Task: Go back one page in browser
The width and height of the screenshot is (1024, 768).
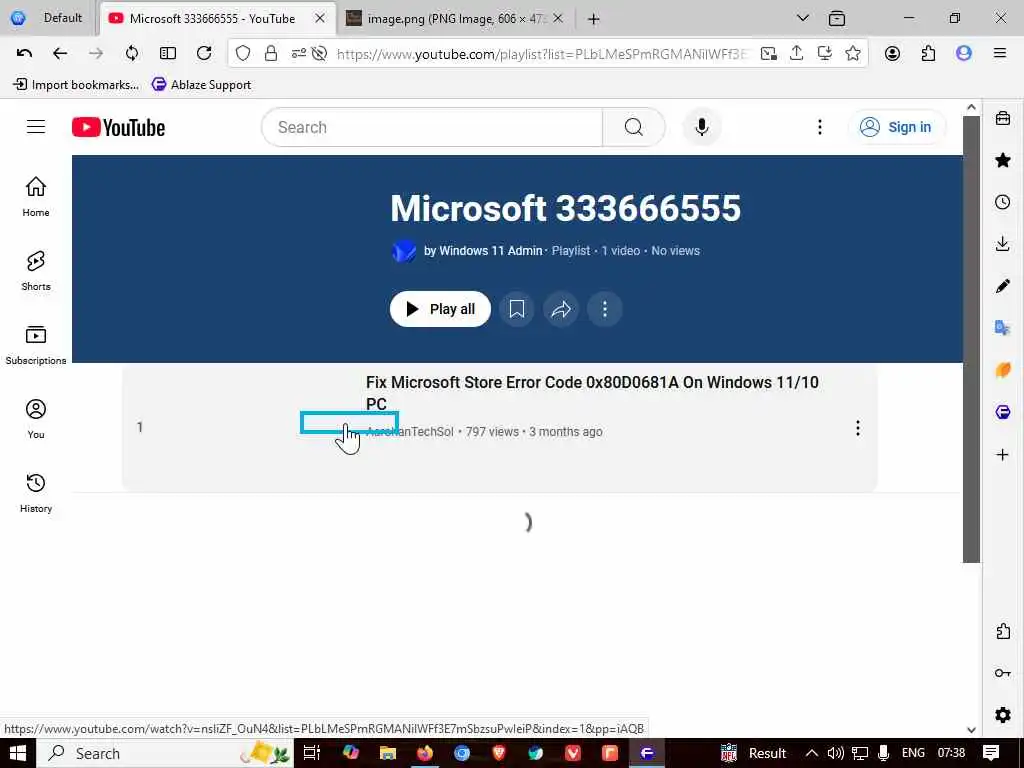Action: coord(60,53)
